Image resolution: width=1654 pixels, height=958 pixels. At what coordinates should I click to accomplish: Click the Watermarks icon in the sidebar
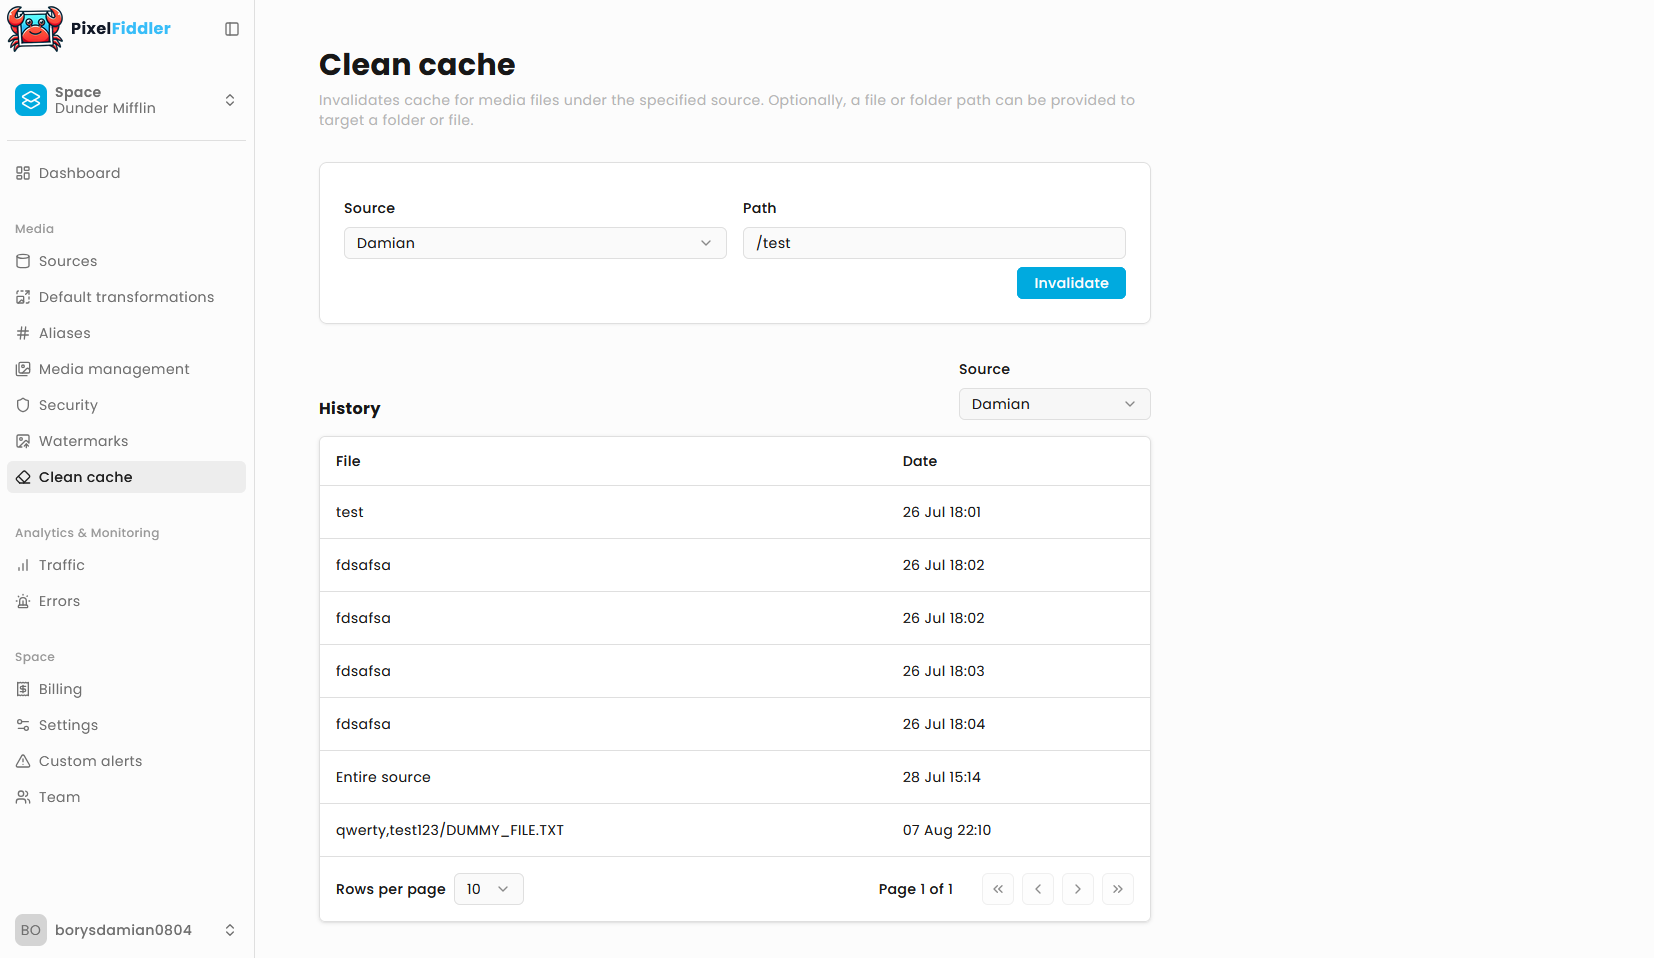(23, 441)
